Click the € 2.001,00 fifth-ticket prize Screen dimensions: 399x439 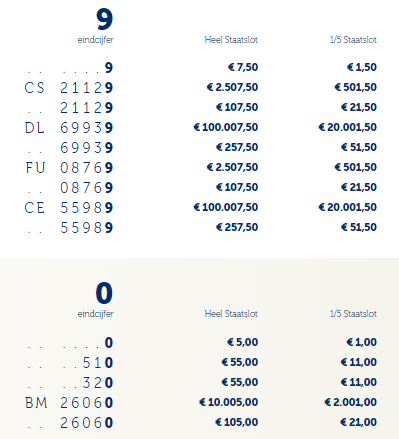(351, 402)
